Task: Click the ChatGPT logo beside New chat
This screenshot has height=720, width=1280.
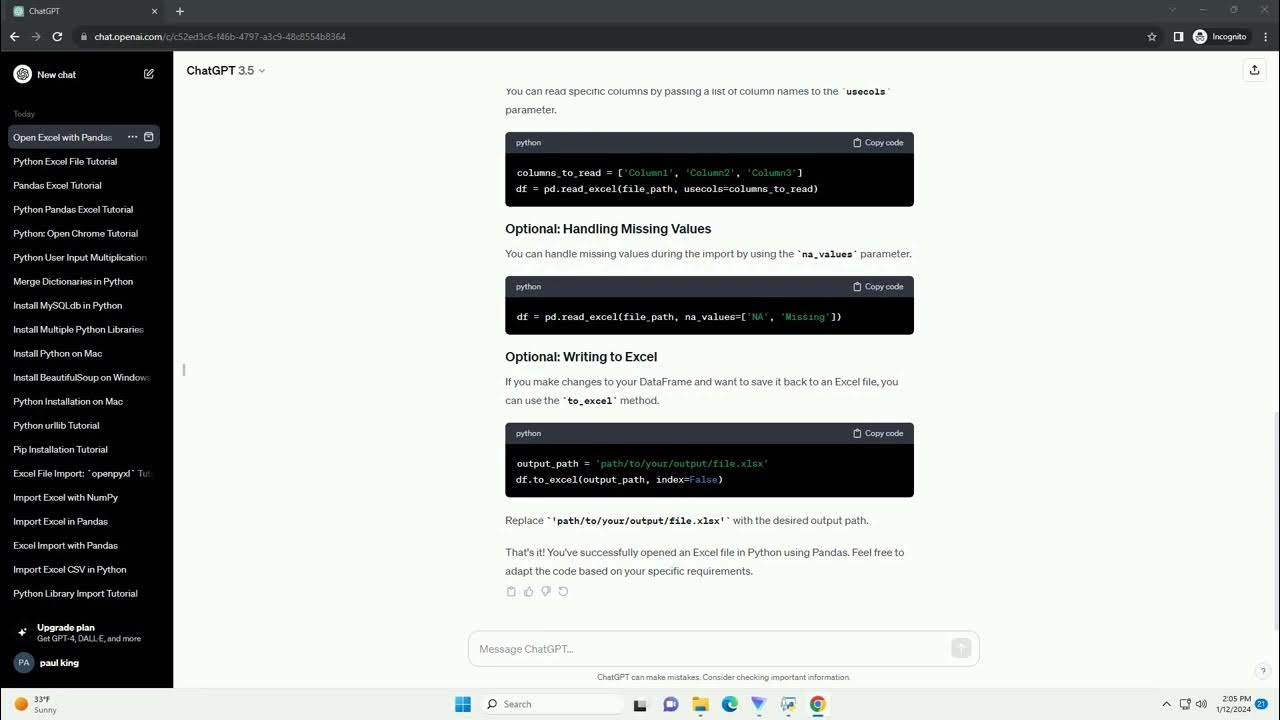Action: point(22,74)
